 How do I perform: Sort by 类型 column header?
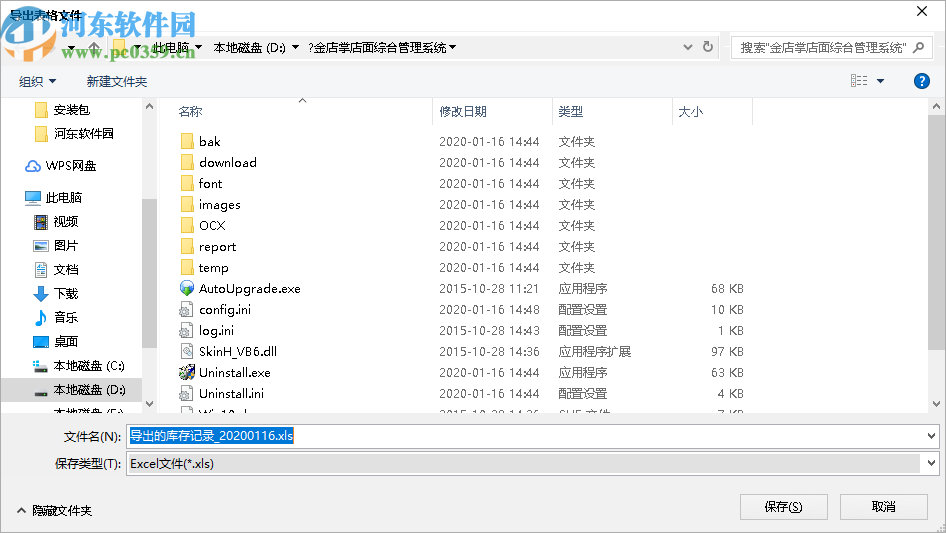coord(571,112)
